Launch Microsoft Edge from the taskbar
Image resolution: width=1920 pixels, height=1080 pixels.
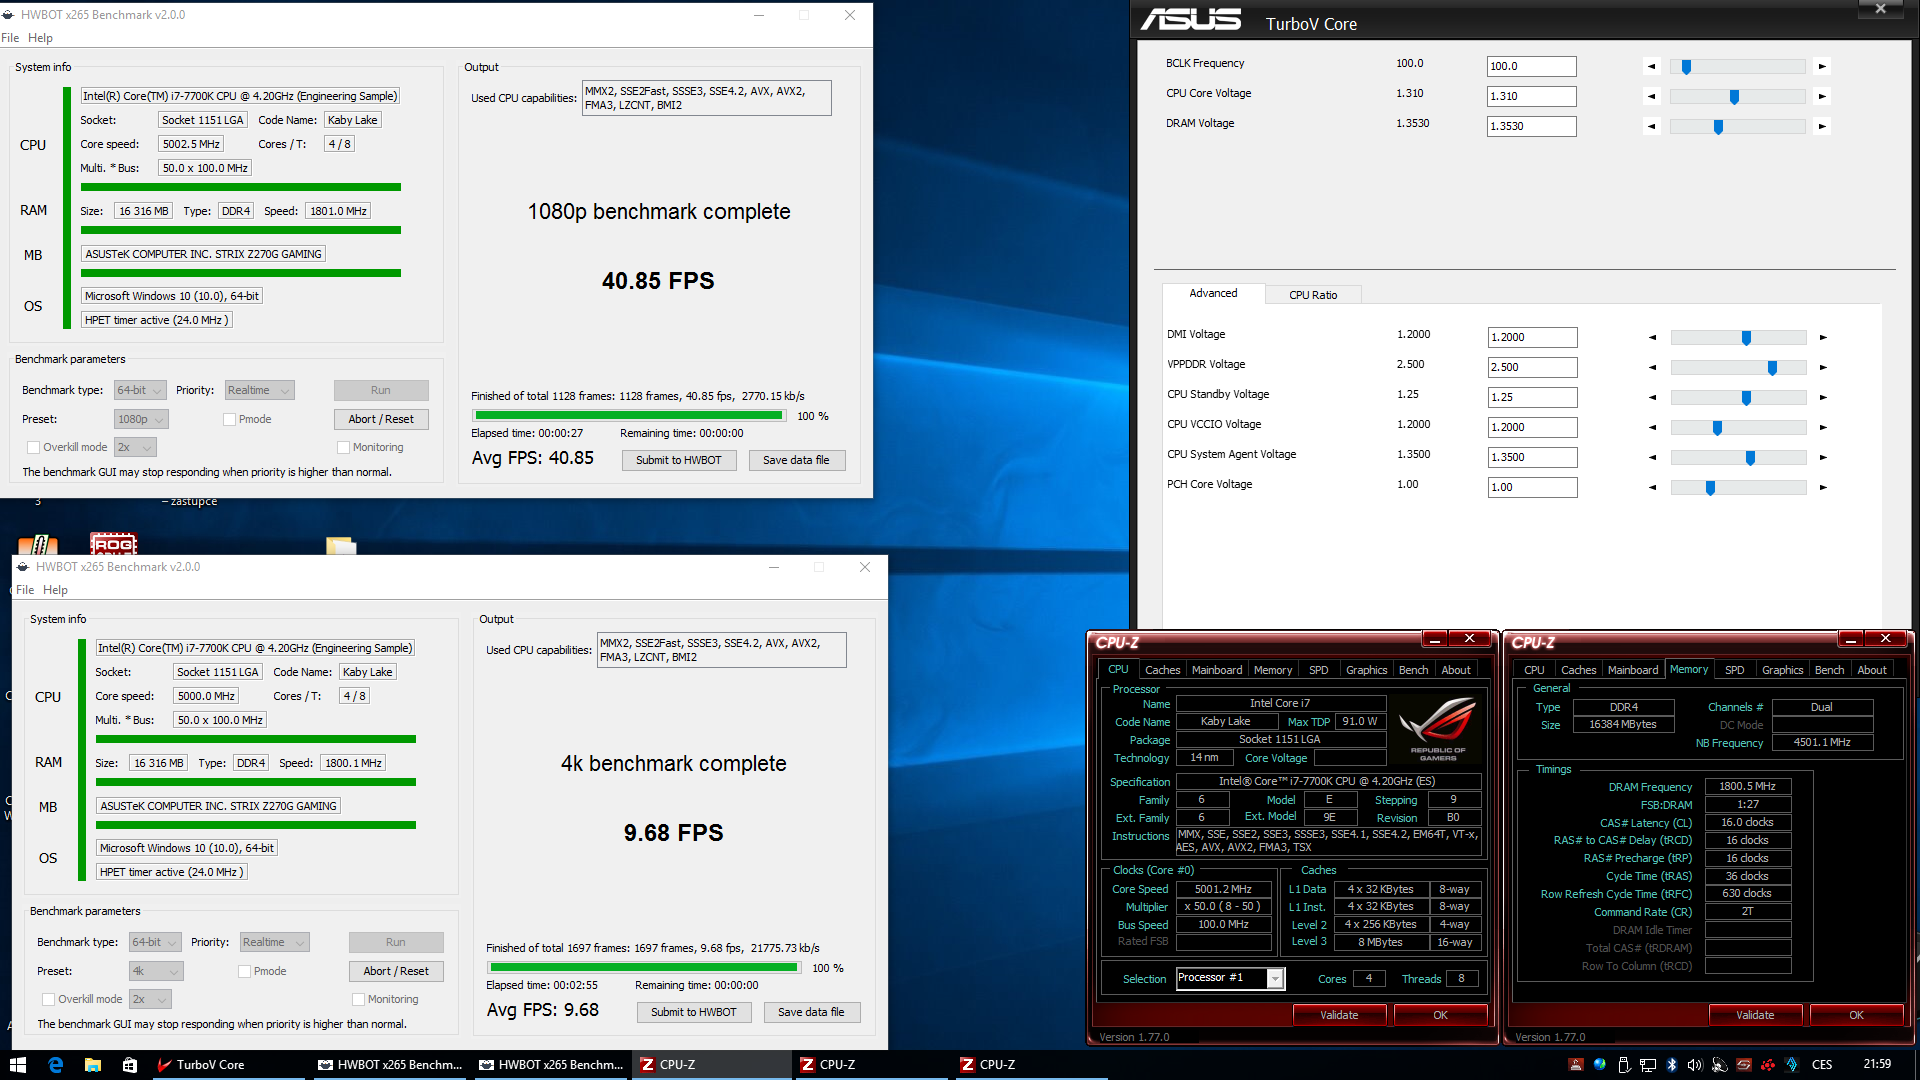pyautogui.click(x=56, y=1065)
